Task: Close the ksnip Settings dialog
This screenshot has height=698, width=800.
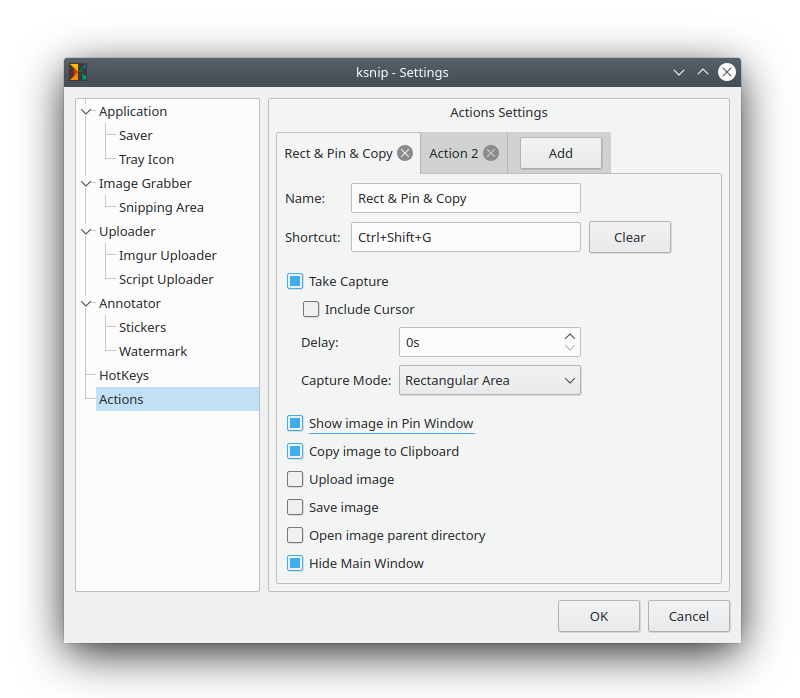Action: 727,72
